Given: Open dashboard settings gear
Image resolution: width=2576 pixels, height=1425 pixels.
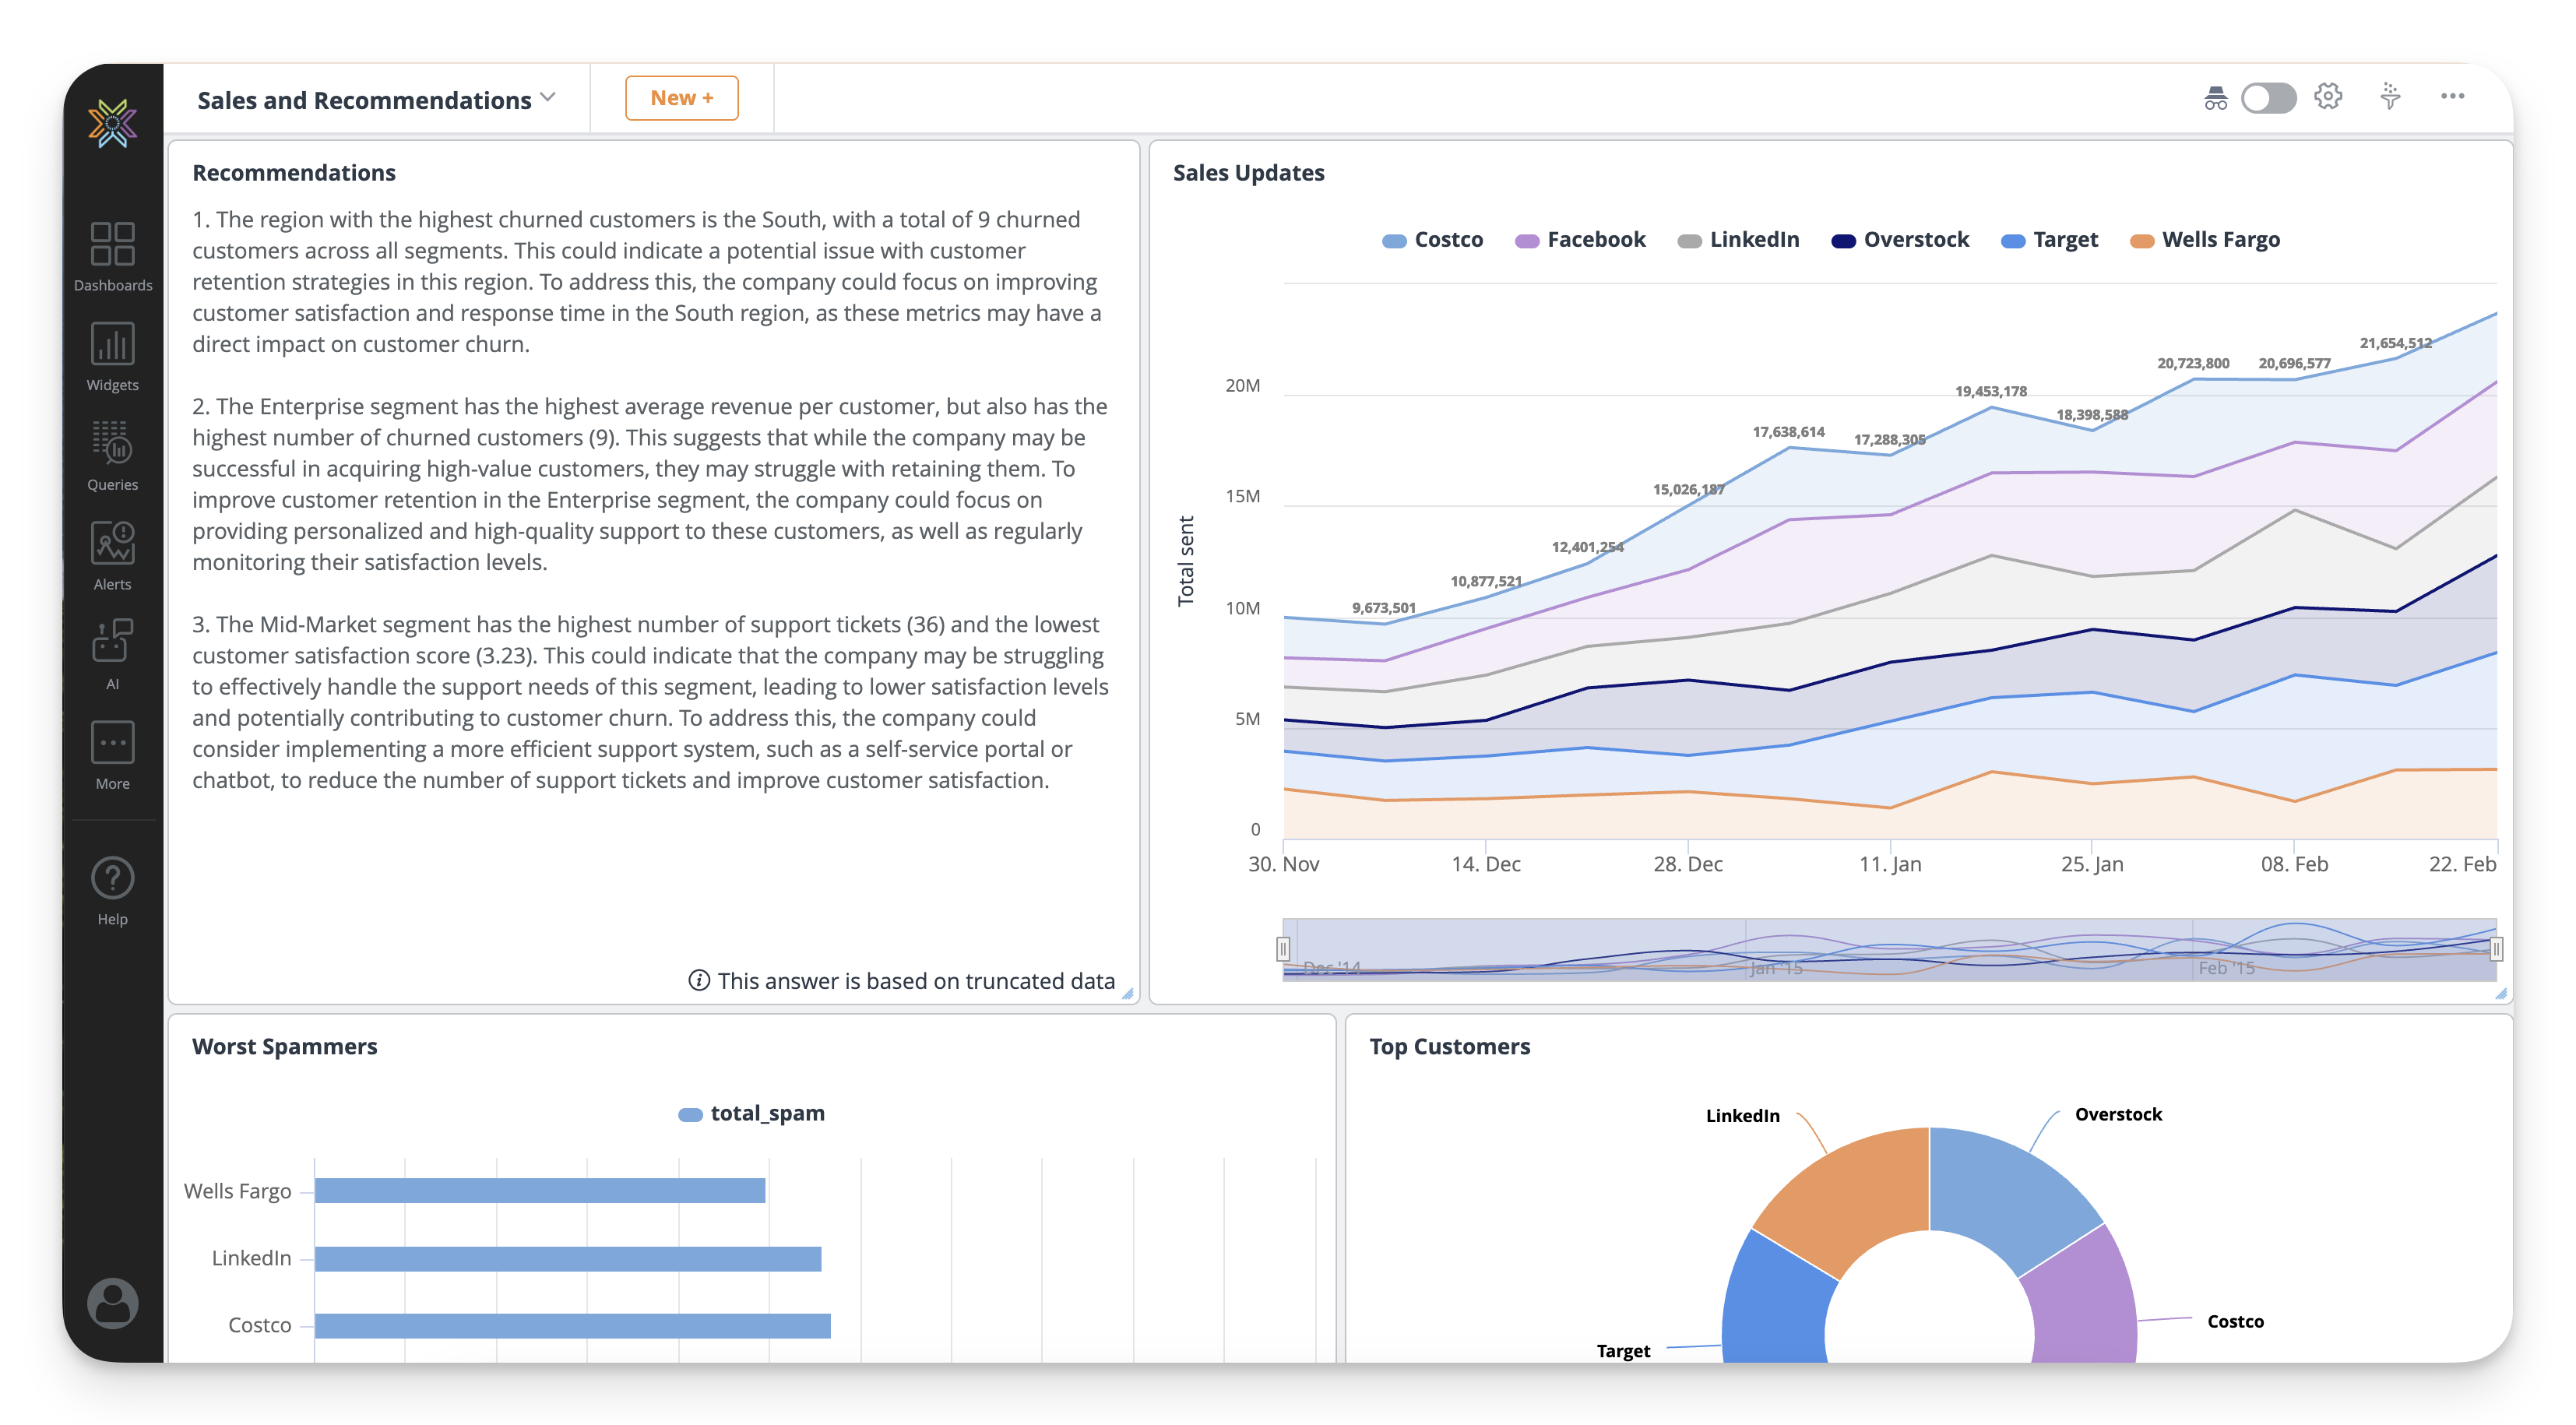Looking at the screenshot, I should point(2327,96).
